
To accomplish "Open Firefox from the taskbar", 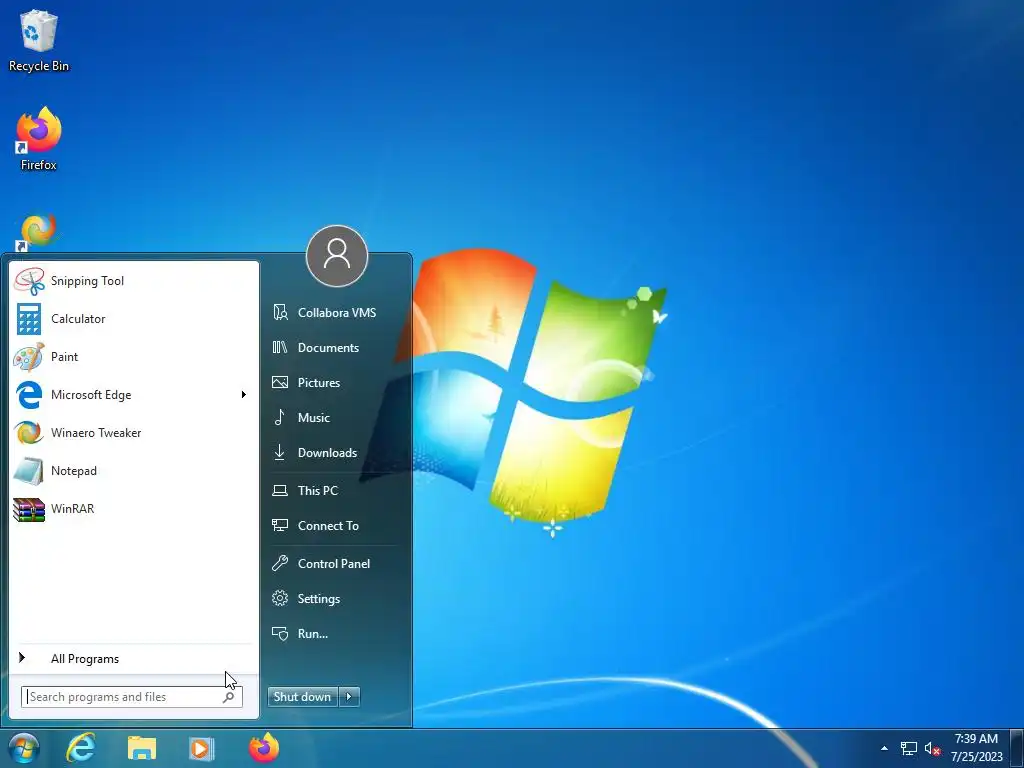I will [264, 748].
